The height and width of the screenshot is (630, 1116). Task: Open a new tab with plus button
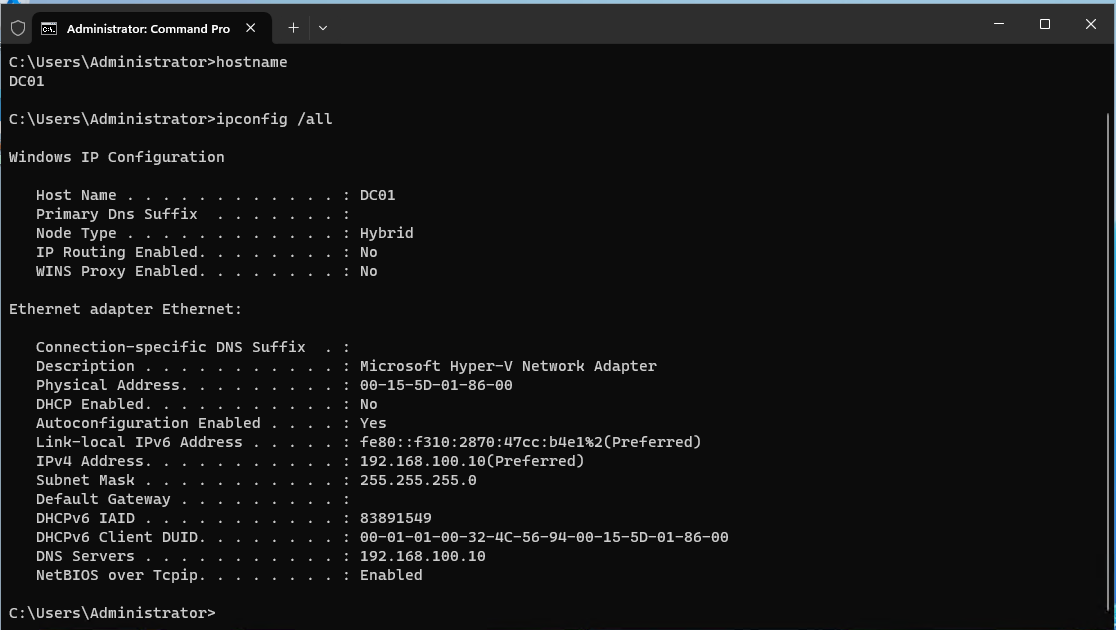pos(293,28)
